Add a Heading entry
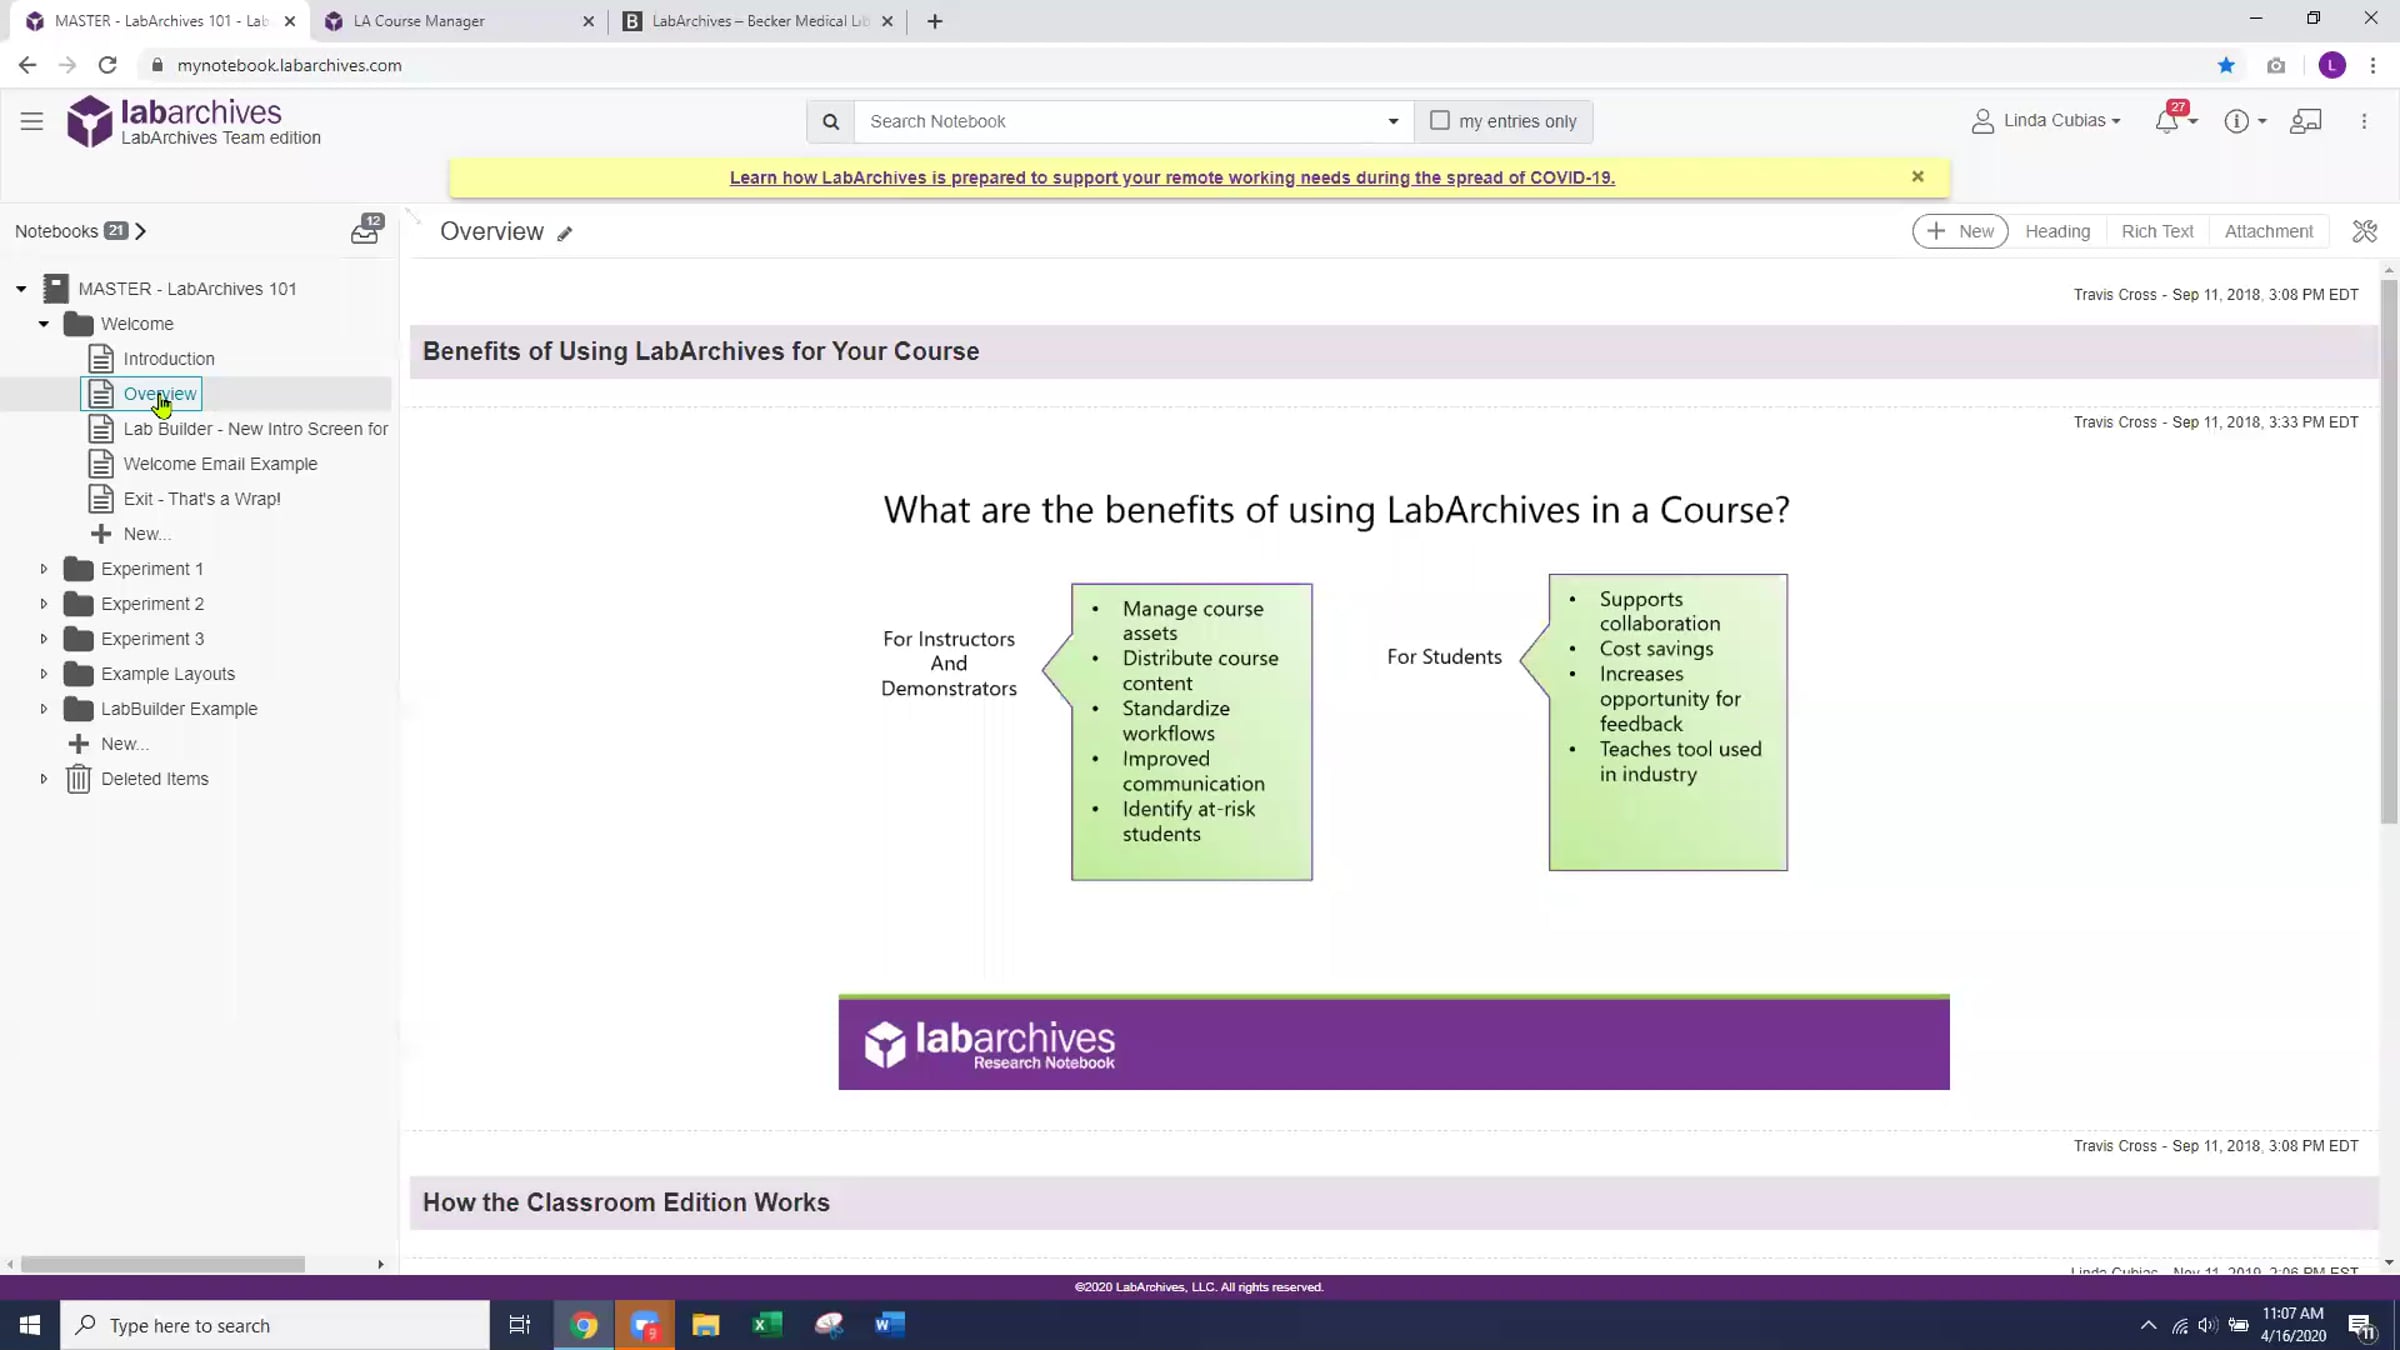2400x1350 pixels. (2057, 231)
